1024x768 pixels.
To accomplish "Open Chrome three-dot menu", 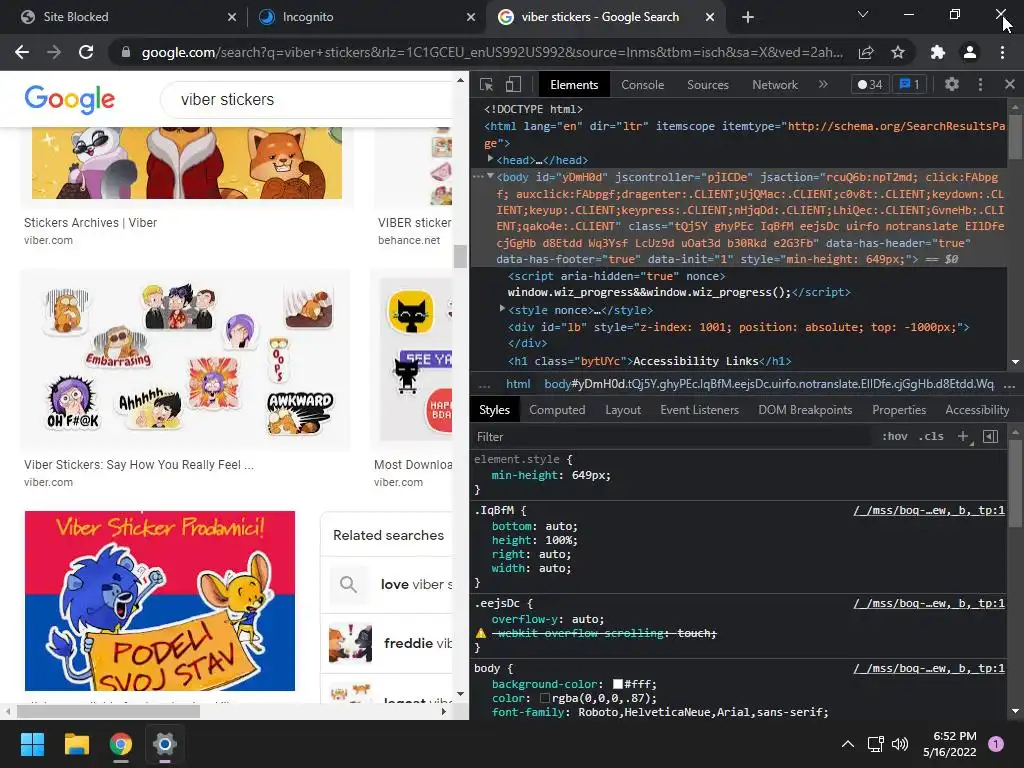I will click(1002, 52).
